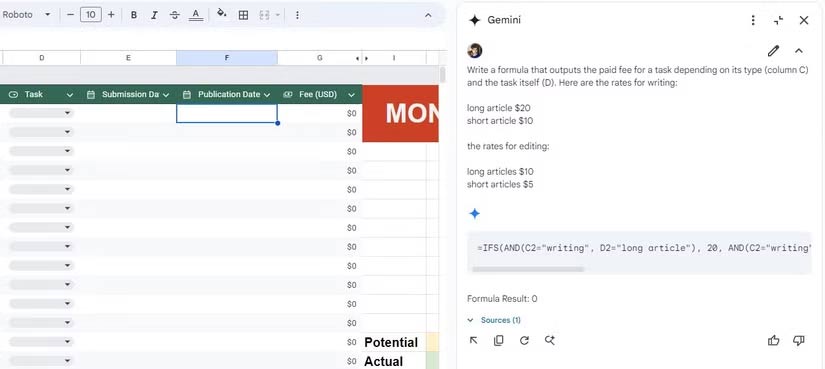Open Gemini panel more options menu
This screenshot has height=369, width=825.
[x=753, y=21]
